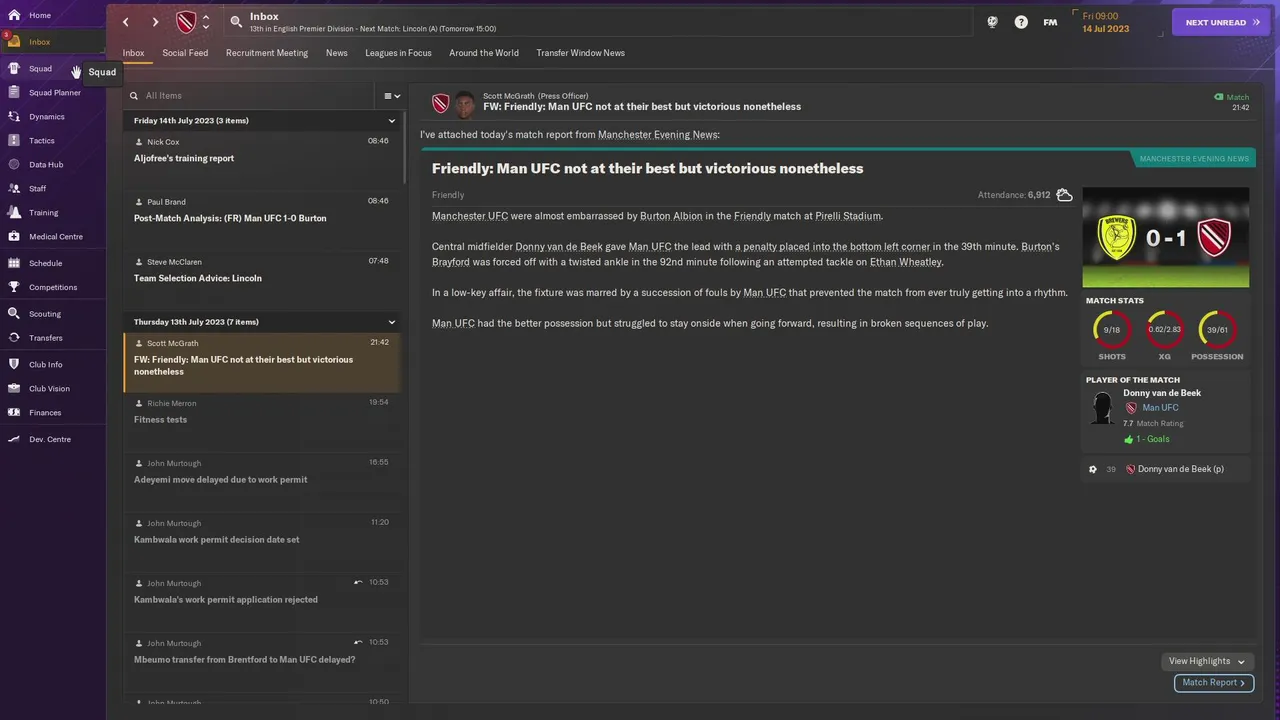This screenshot has height=720, width=1280.
Task: Switch to Transfer Window News tab
Action: click(x=580, y=53)
